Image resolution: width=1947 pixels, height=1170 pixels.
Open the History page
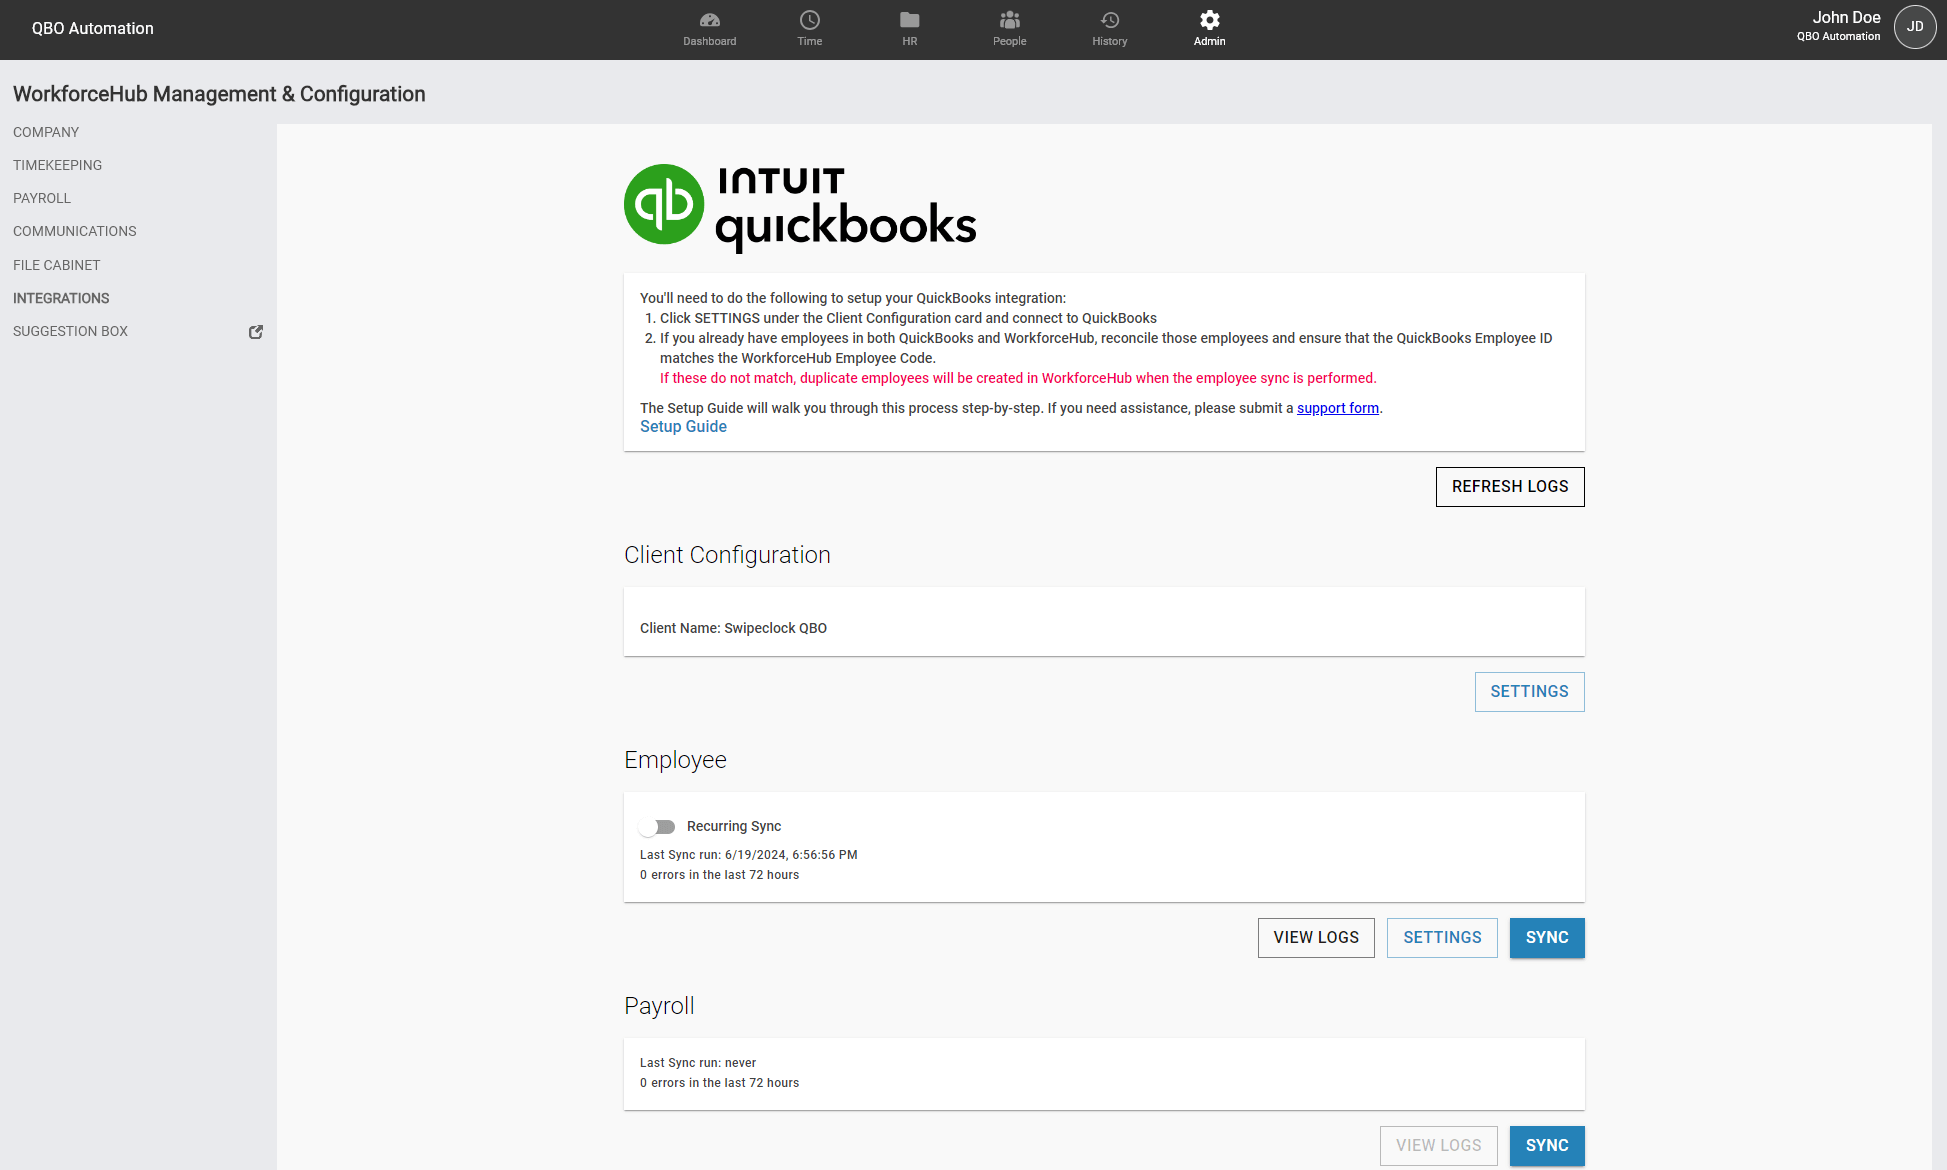[x=1109, y=27]
